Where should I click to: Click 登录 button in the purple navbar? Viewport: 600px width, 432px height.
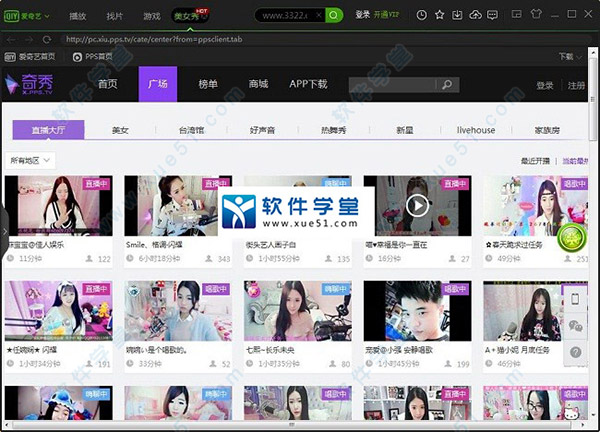click(545, 86)
